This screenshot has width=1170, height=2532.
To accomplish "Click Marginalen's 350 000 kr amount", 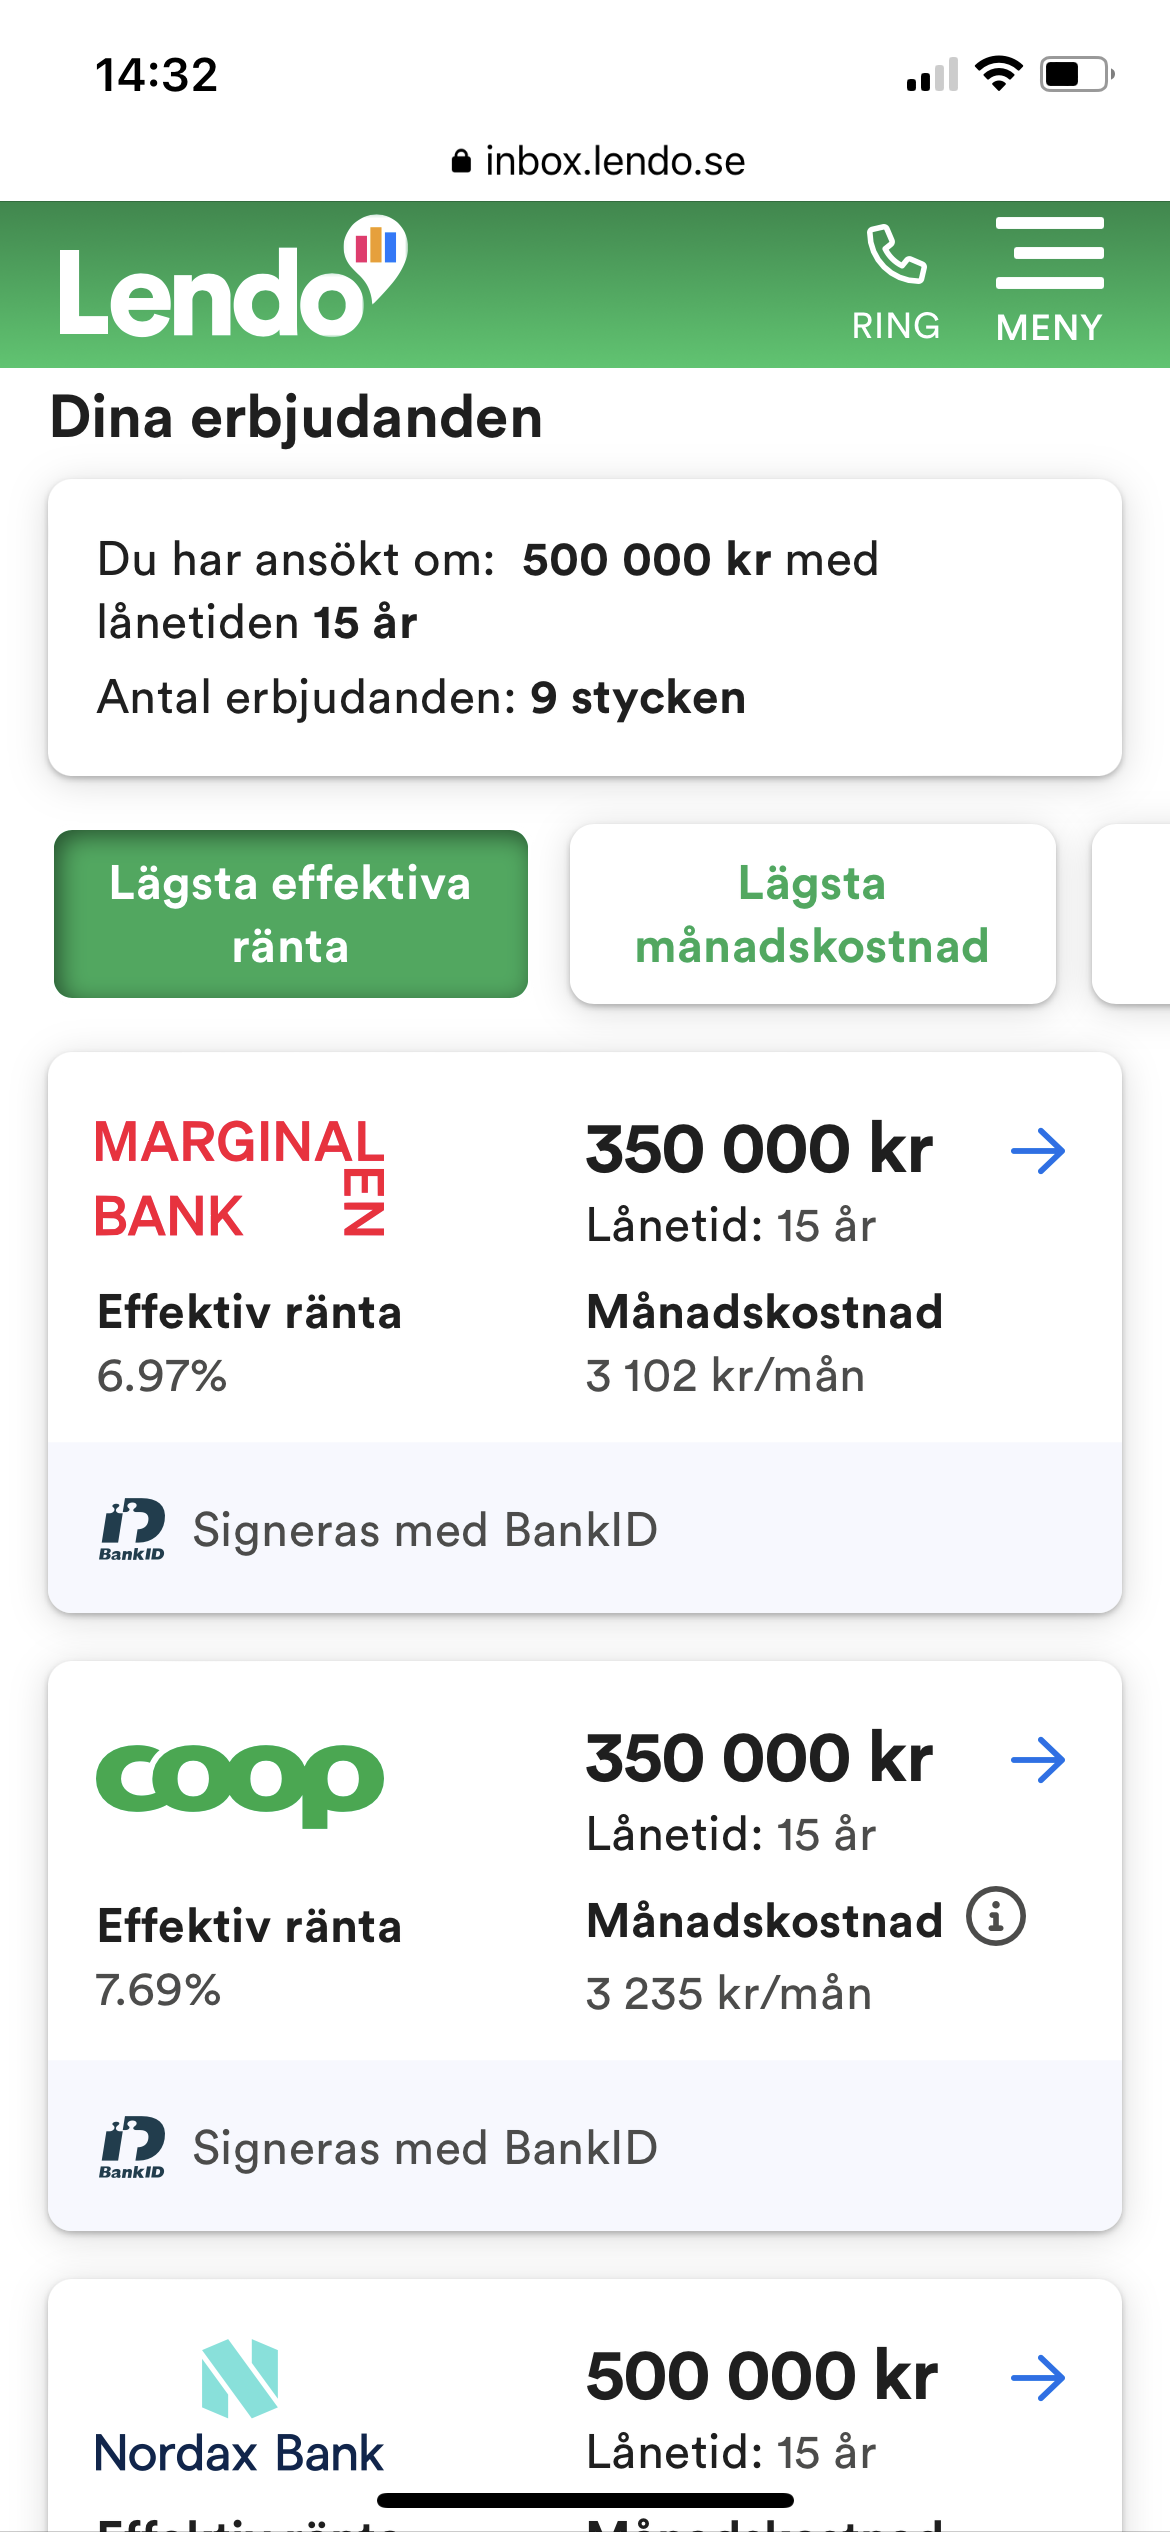I will click(759, 1150).
